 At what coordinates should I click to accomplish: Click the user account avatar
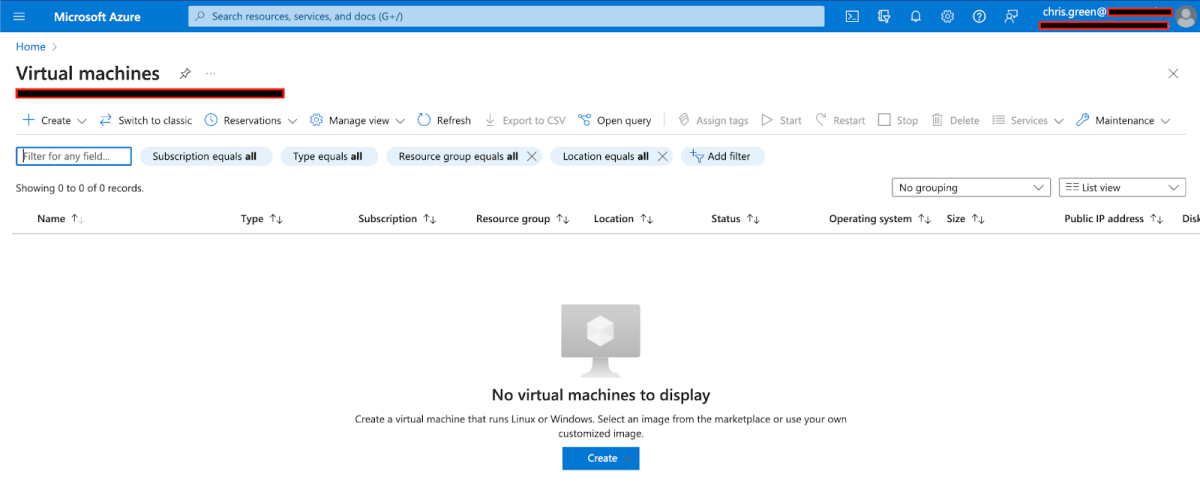click(1186, 16)
